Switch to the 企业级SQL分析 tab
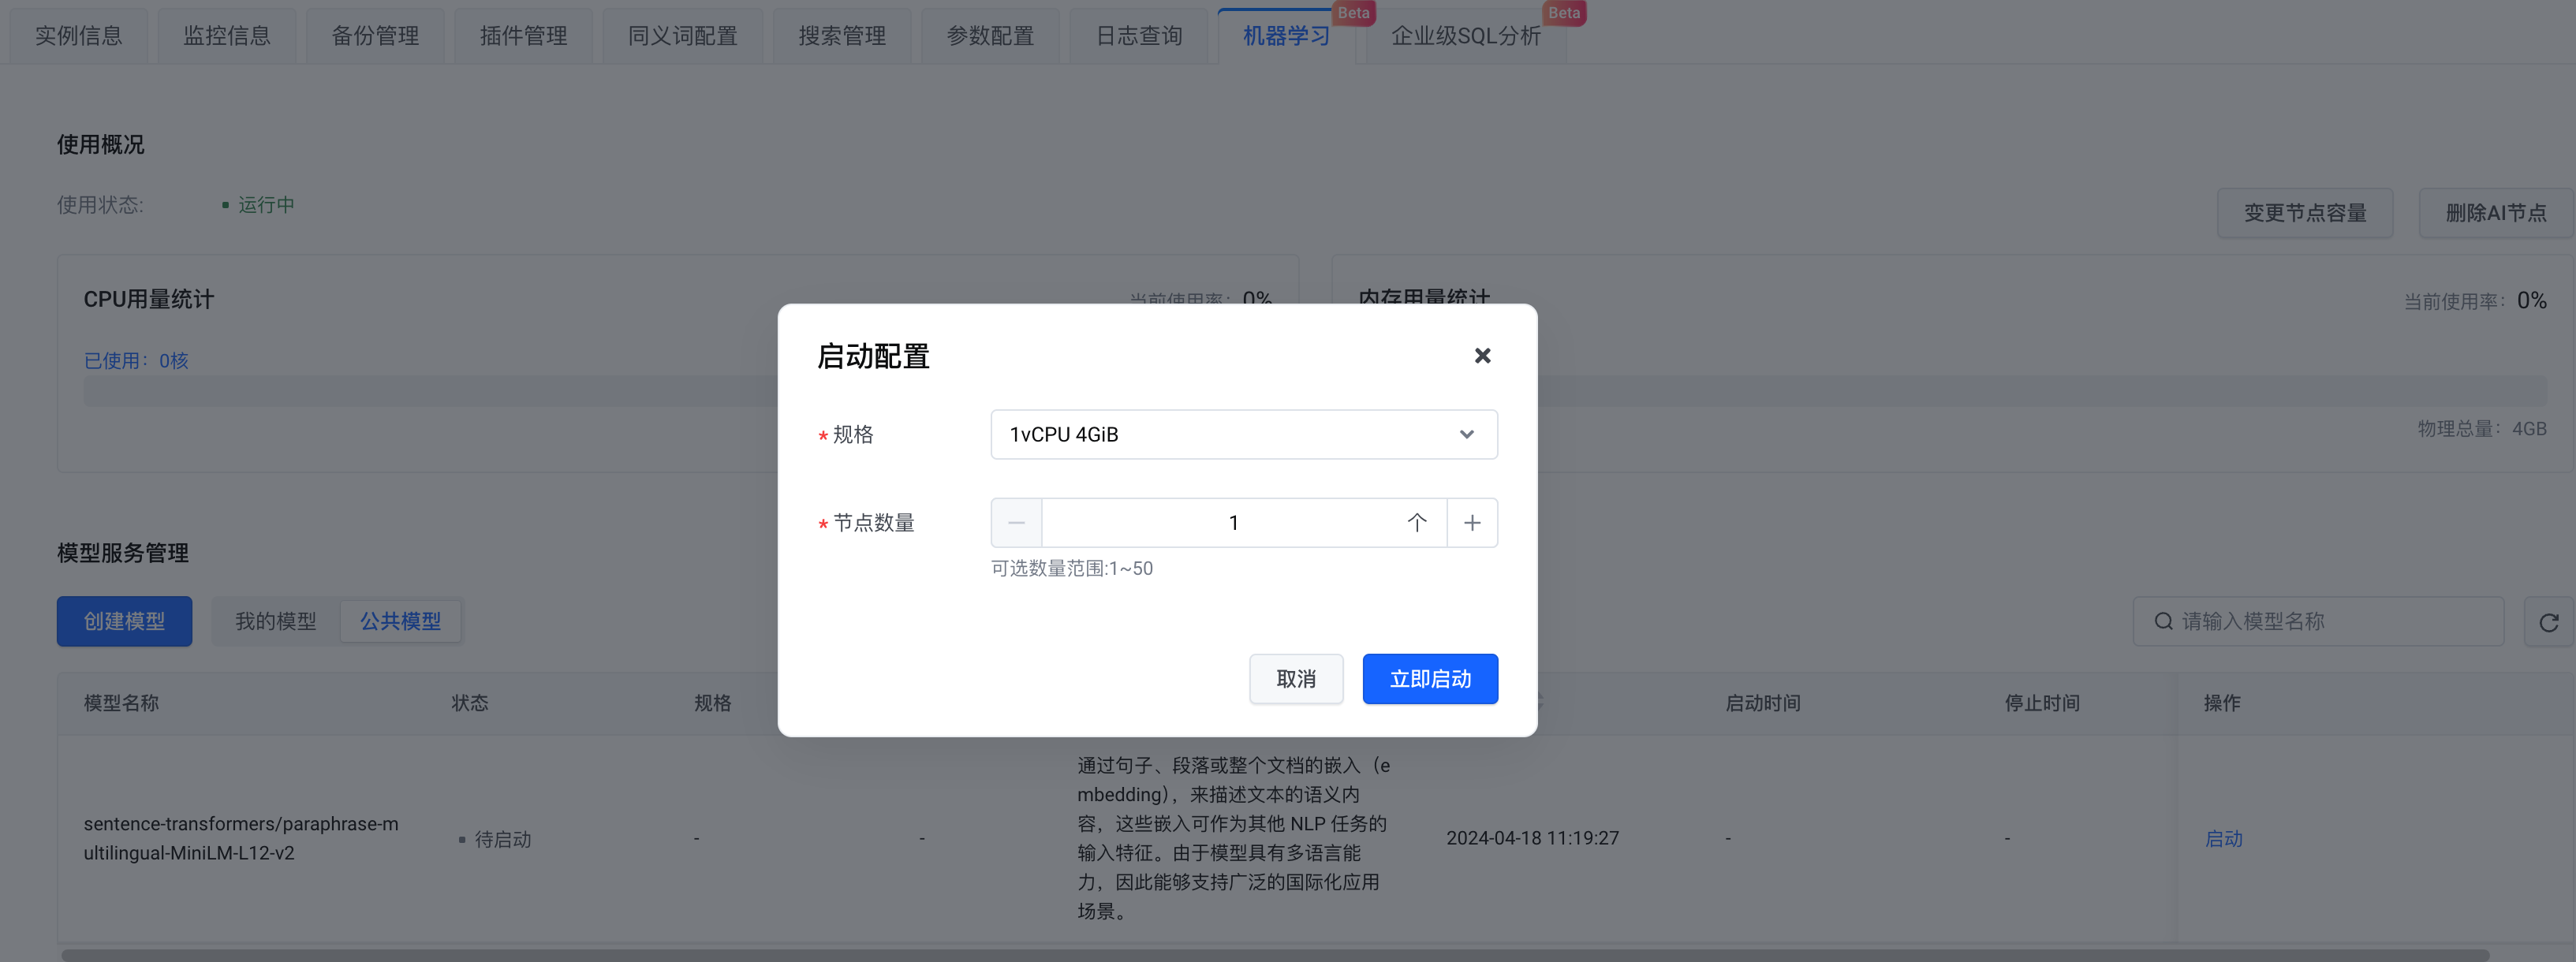The image size is (2576, 962). pyautogui.click(x=1465, y=36)
